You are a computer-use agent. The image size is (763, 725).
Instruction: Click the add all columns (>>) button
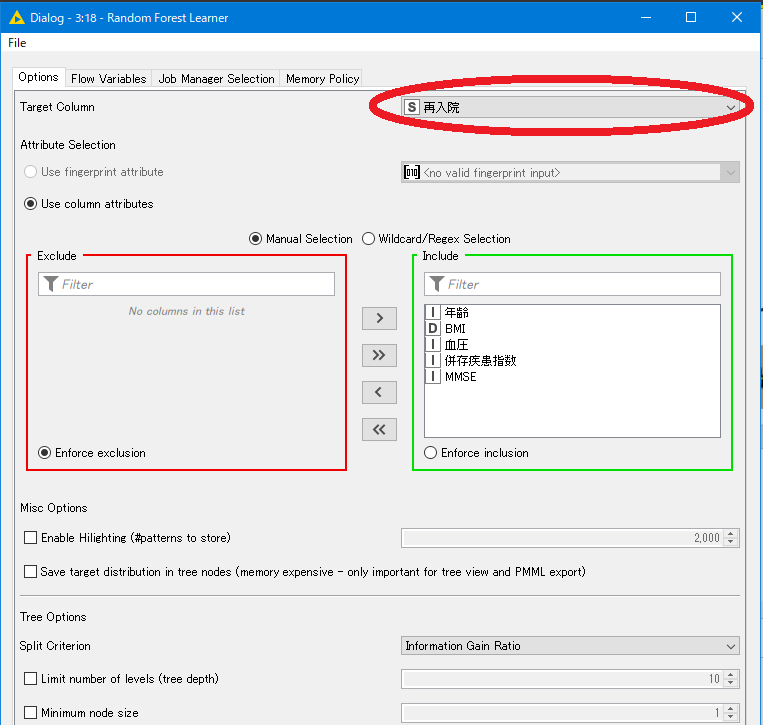tap(379, 355)
